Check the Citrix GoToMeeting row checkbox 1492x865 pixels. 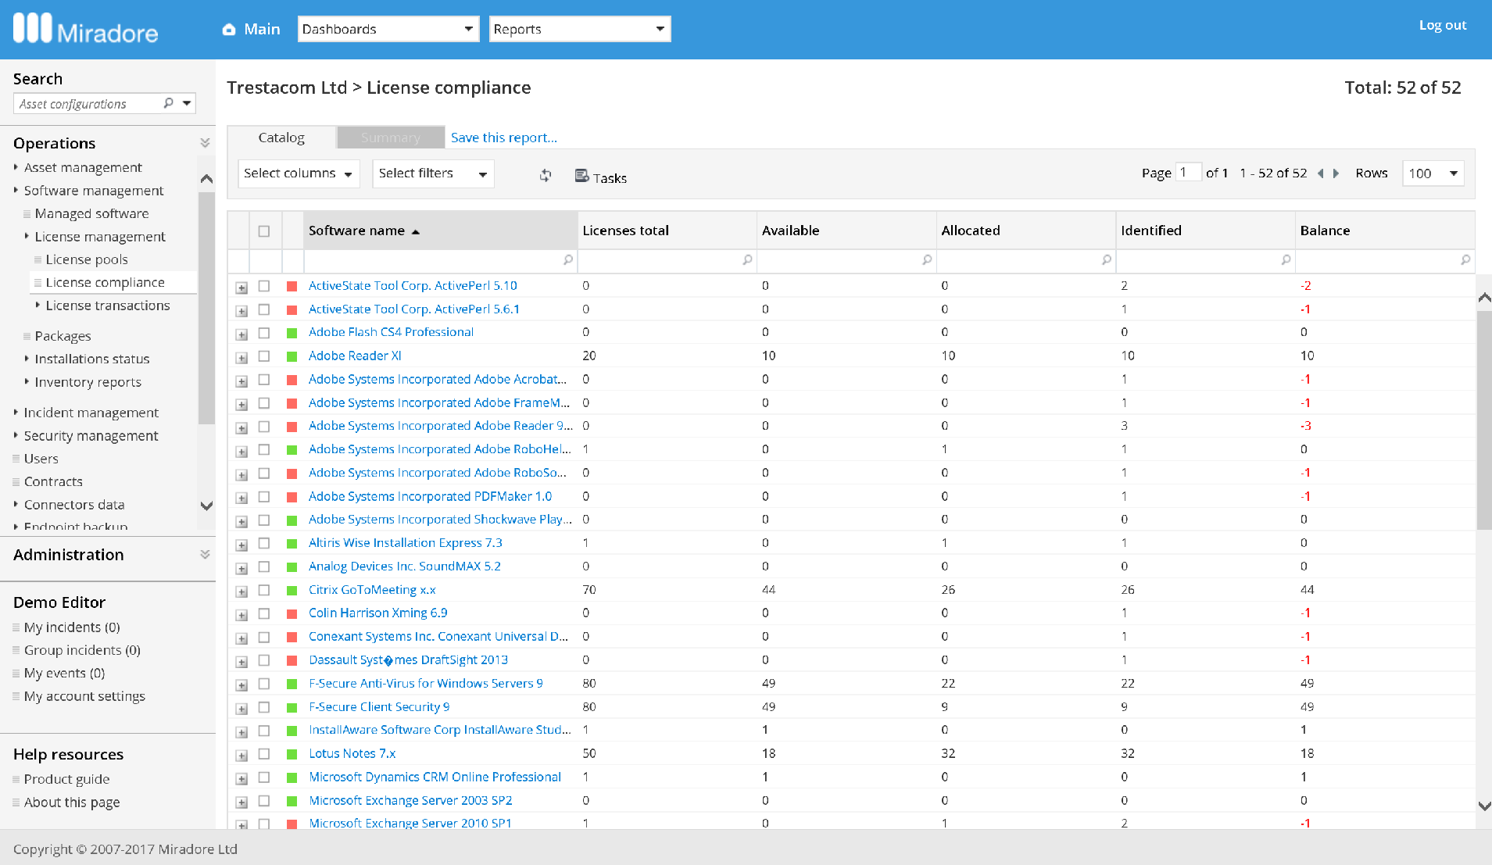click(x=264, y=590)
